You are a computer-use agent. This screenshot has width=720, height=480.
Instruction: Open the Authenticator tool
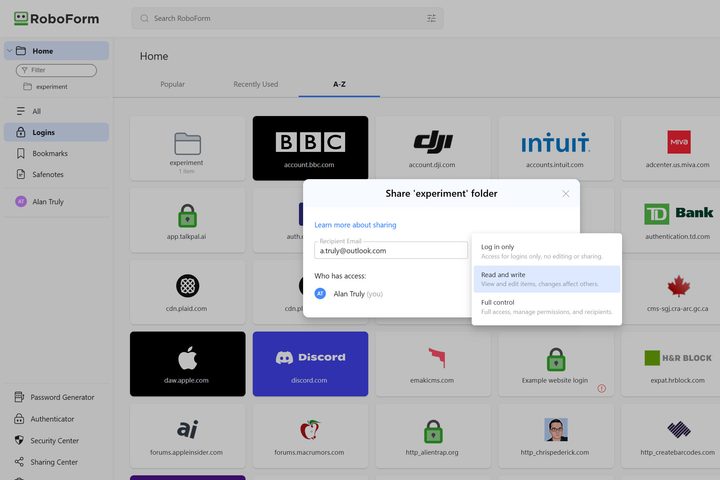[45, 419]
